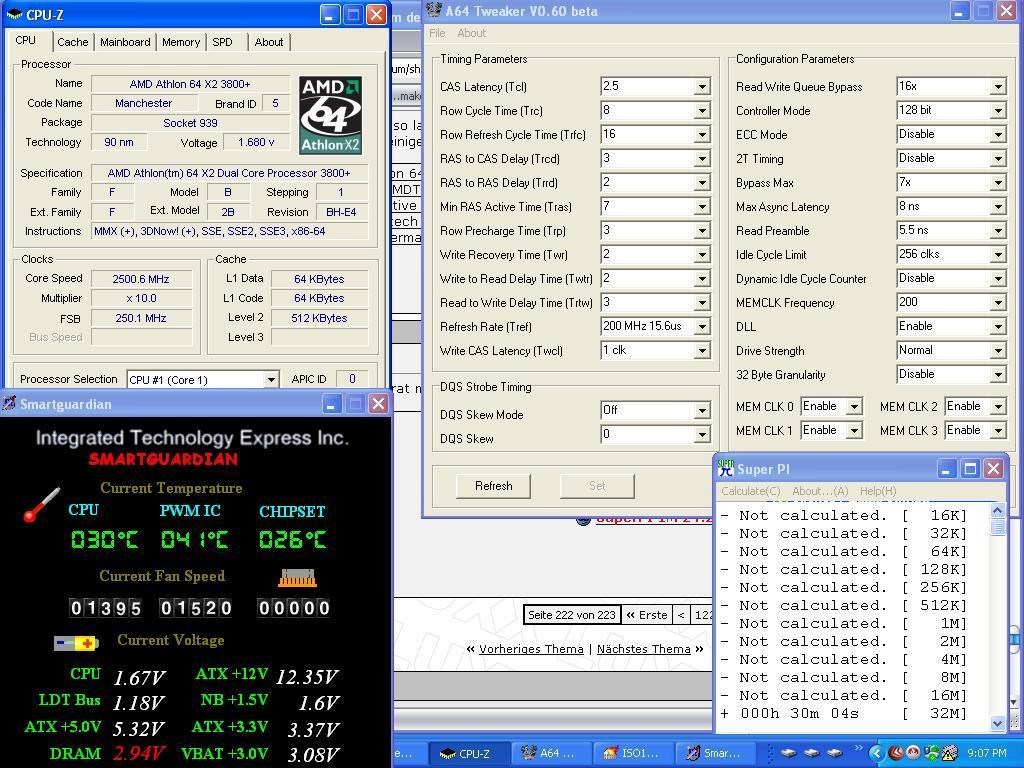This screenshot has height=768, width=1024.
Task: Click the Refresh button in A64 Tweaker
Action: [493, 486]
